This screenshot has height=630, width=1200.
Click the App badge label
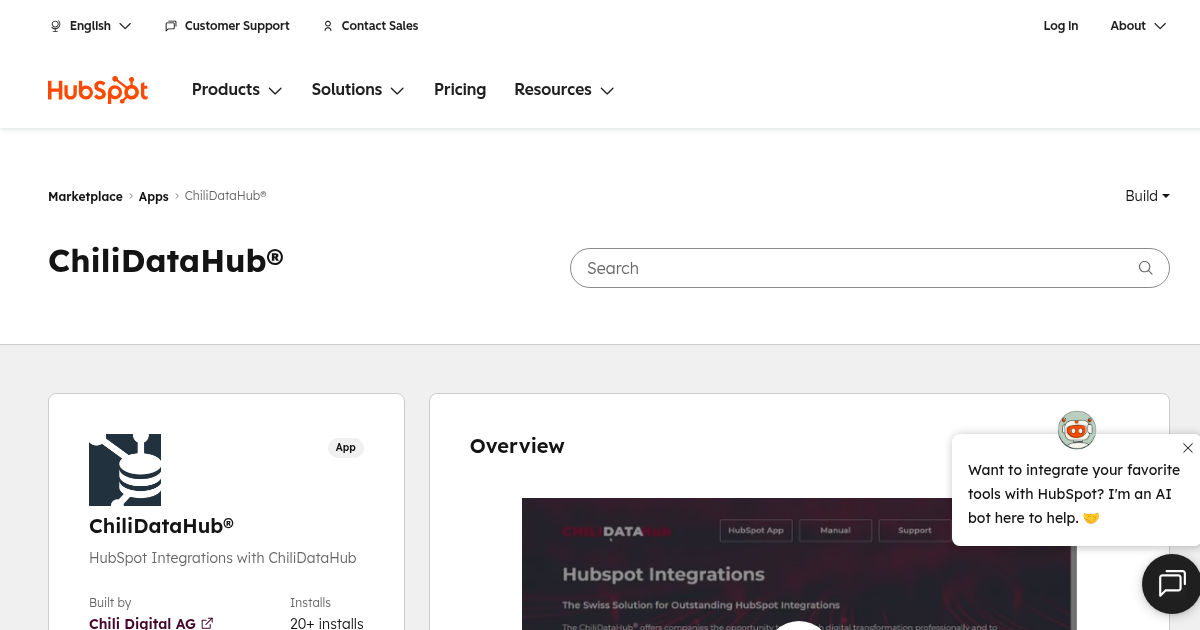click(346, 448)
